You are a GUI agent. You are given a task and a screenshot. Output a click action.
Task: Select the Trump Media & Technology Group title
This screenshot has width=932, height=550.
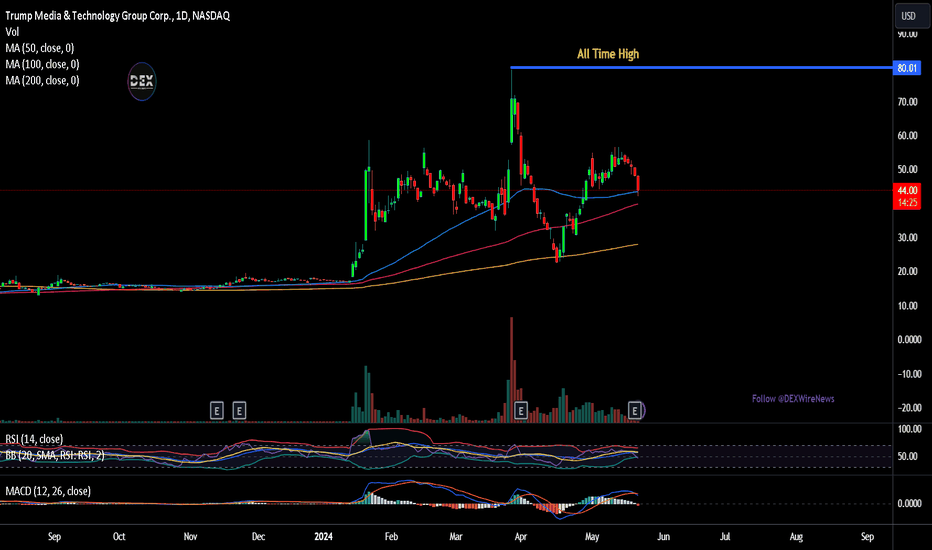click(118, 15)
